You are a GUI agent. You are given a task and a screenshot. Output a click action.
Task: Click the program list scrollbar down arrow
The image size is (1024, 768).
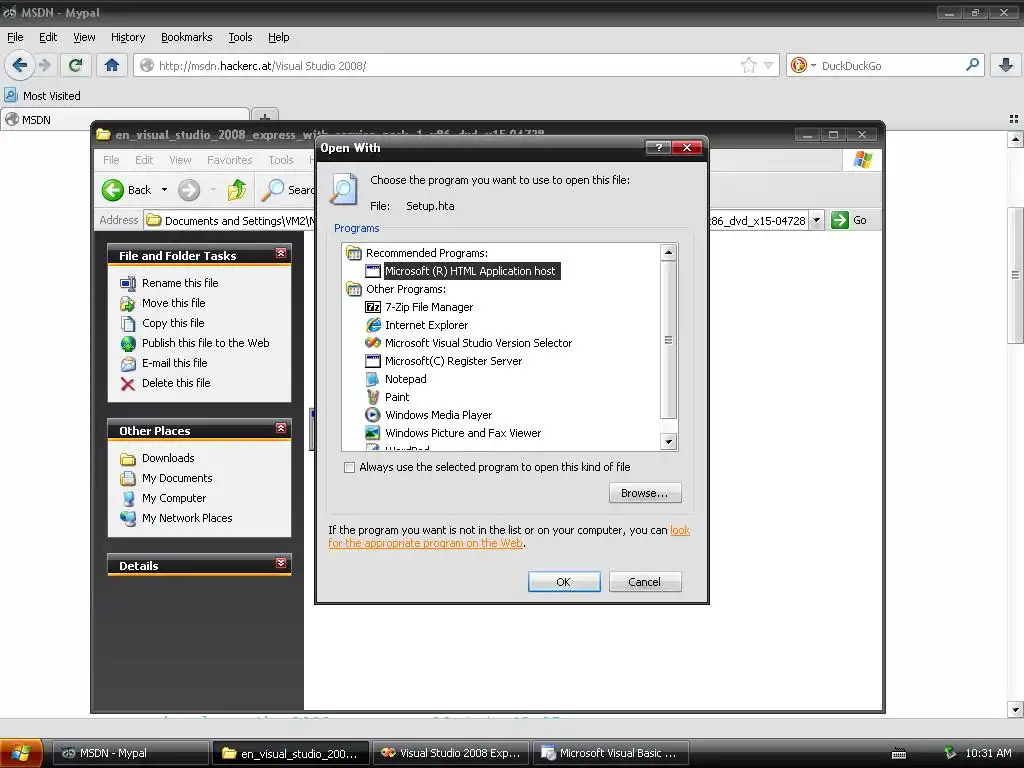click(668, 442)
